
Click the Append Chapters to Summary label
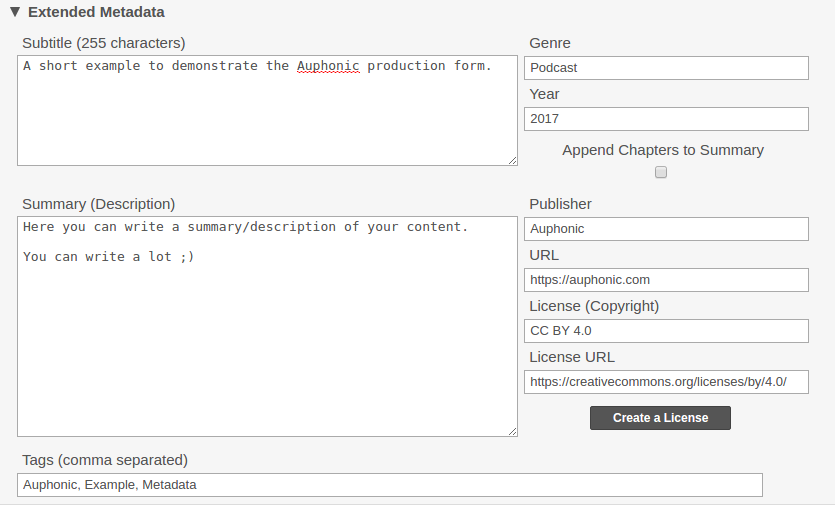[x=663, y=150]
